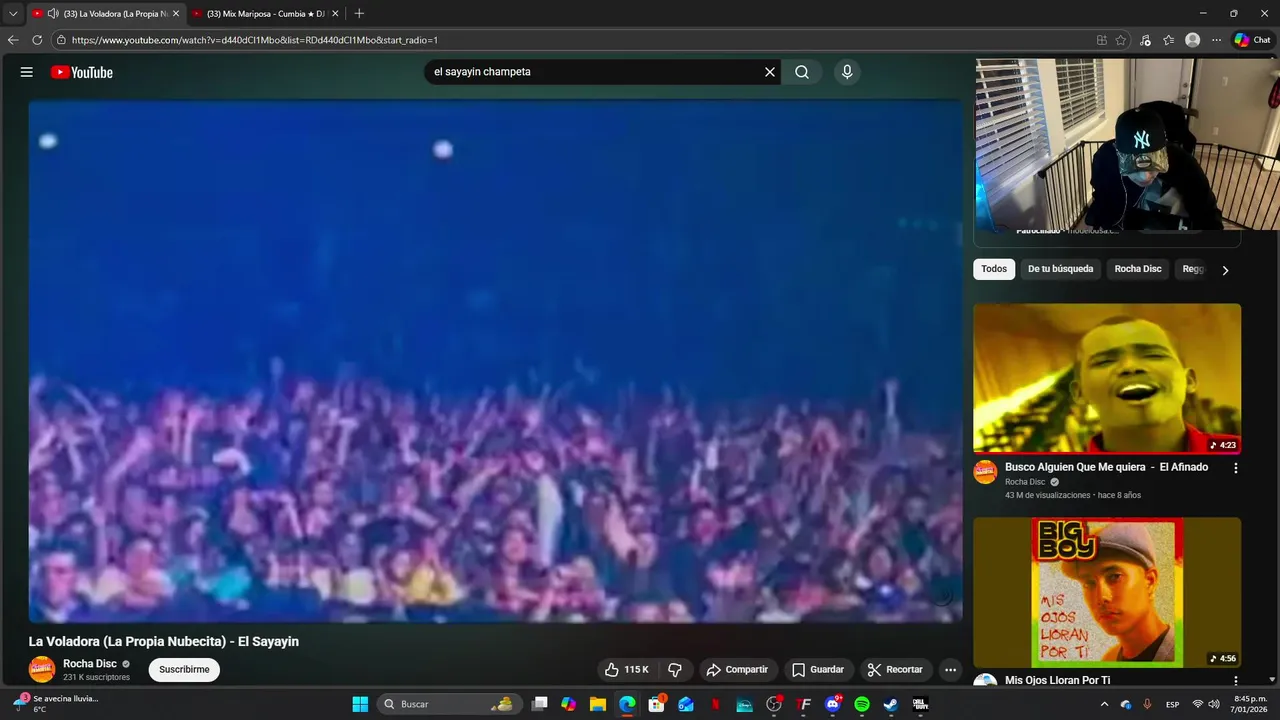Click inside the YouTube search field
1280x720 pixels.
click(595, 72)
